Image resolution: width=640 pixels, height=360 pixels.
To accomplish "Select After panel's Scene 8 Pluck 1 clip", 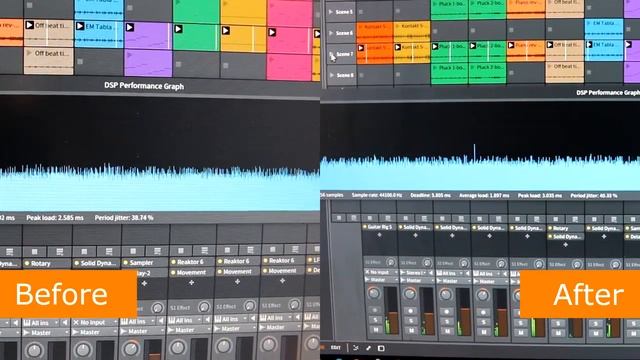I will coord(449,74).
